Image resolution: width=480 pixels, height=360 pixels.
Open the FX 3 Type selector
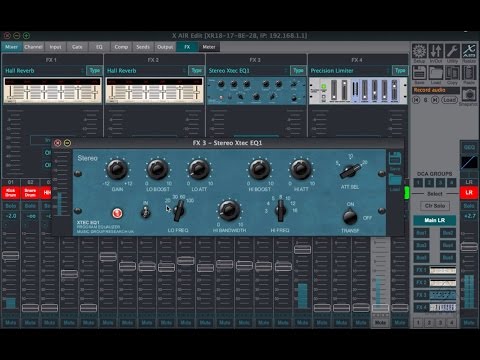coord(298,71)
